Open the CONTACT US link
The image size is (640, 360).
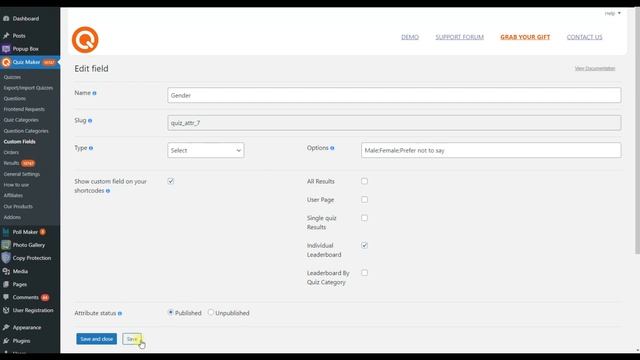tap(584, 37)
